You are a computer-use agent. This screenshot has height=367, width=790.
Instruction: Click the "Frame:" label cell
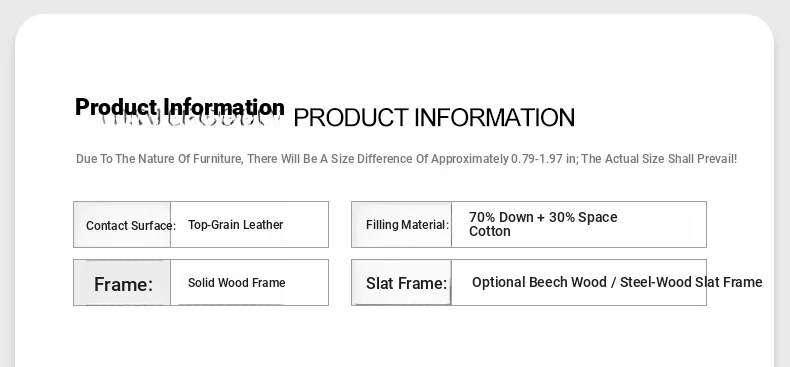pos(122,283)
